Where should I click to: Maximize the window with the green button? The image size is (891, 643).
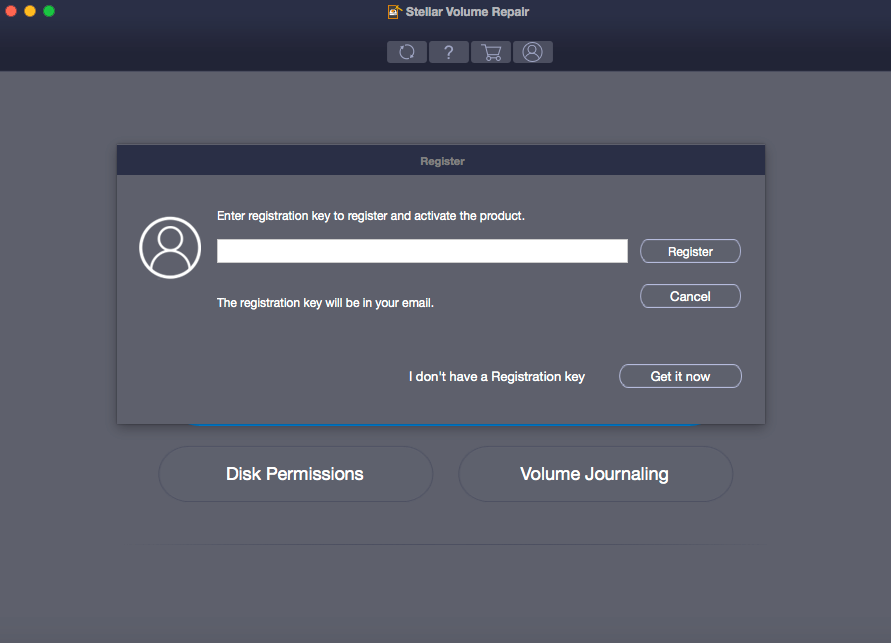tap(49, 11)
